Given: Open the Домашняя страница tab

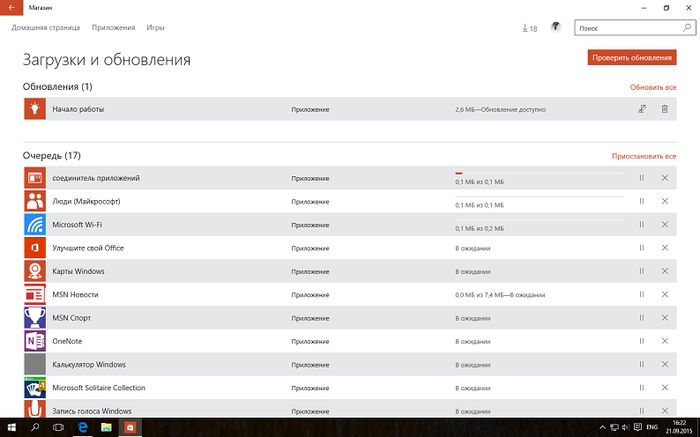Looking at the screenshot, I should click(47, 29).
